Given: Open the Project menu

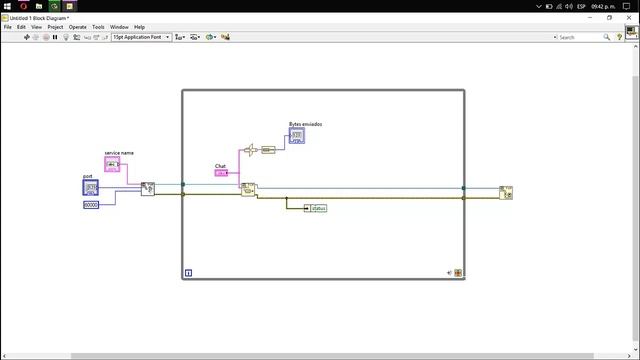Looking at the screenshot, I should pyautogui.click(x=55, y=27).
